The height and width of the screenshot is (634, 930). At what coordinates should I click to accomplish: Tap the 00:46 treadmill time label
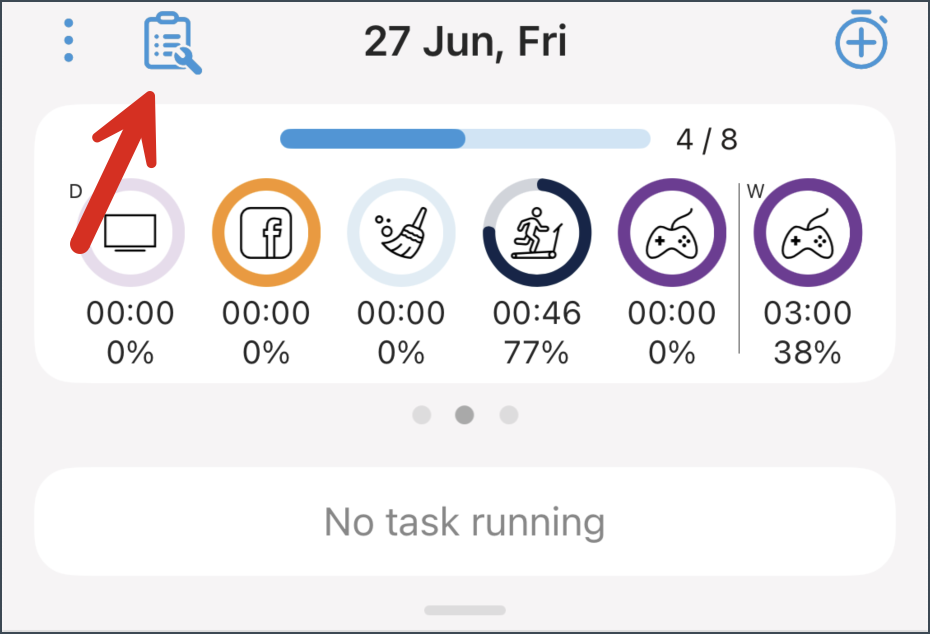click(x=537, y=313)
